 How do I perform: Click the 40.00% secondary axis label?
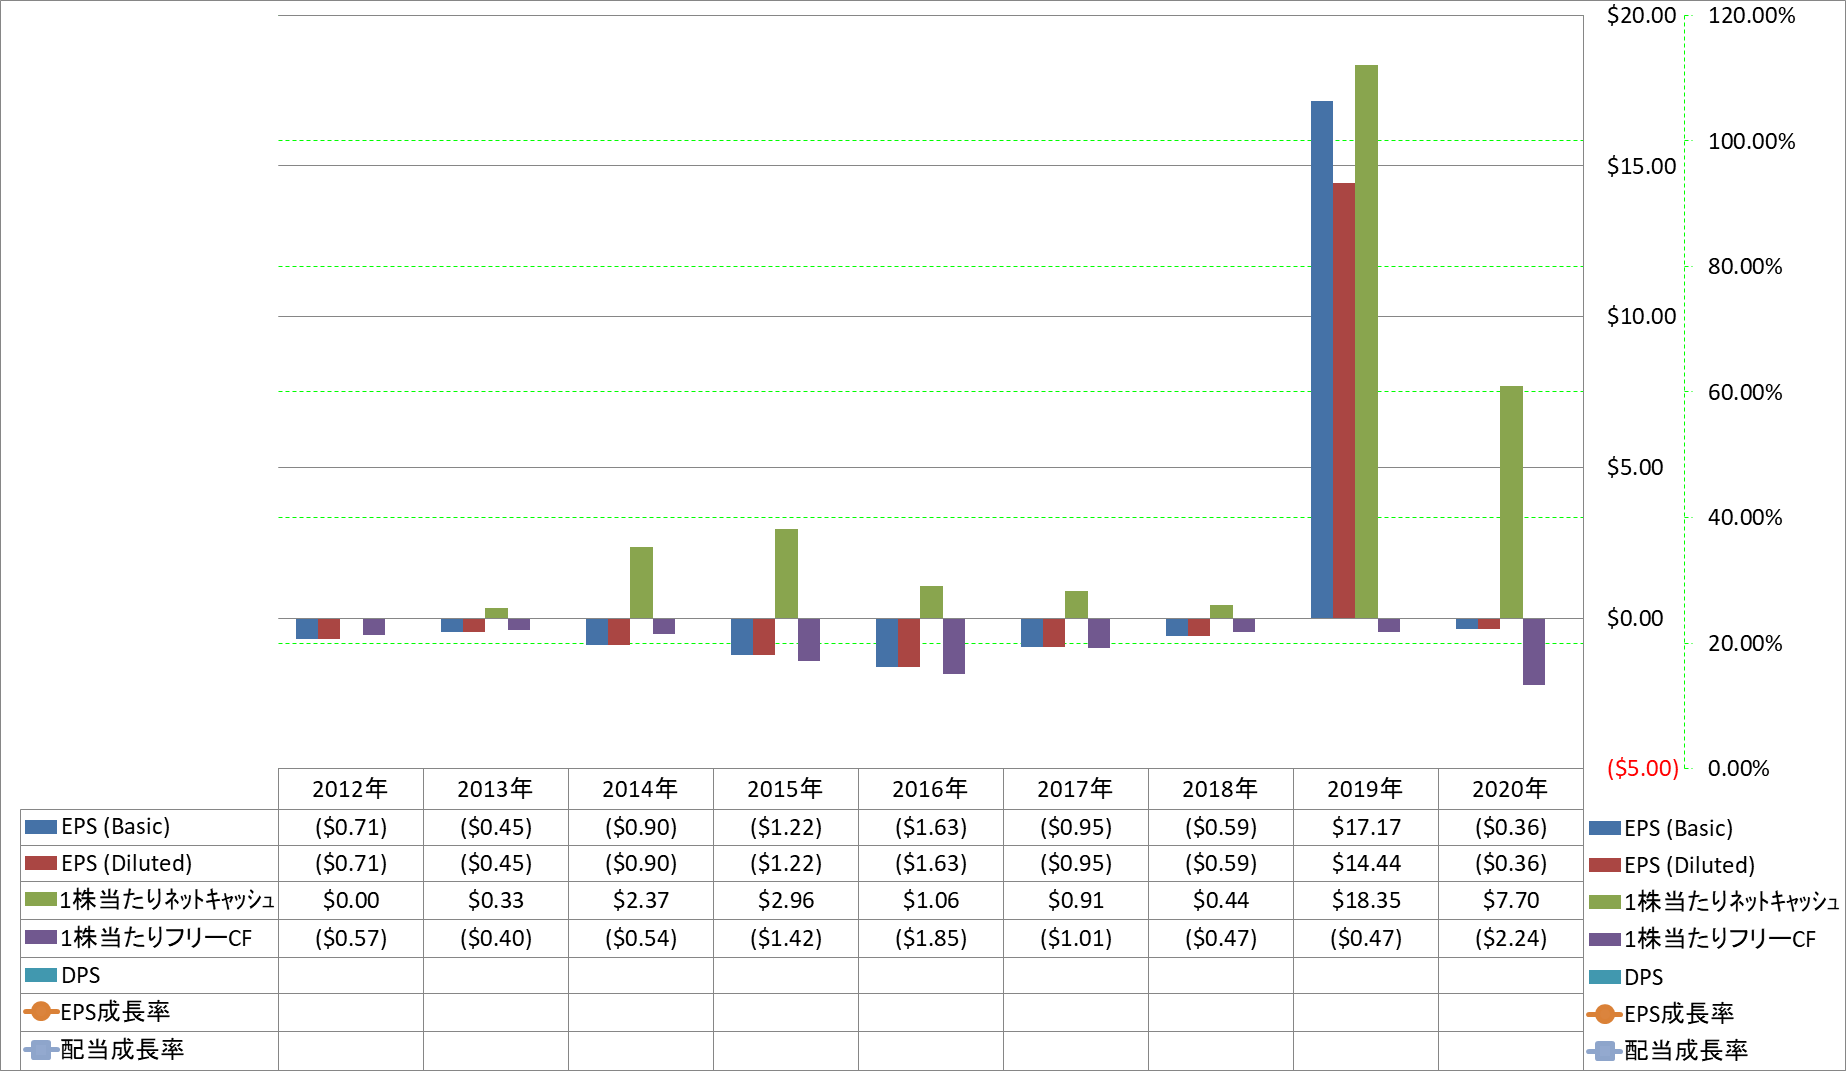[1745, 517]
